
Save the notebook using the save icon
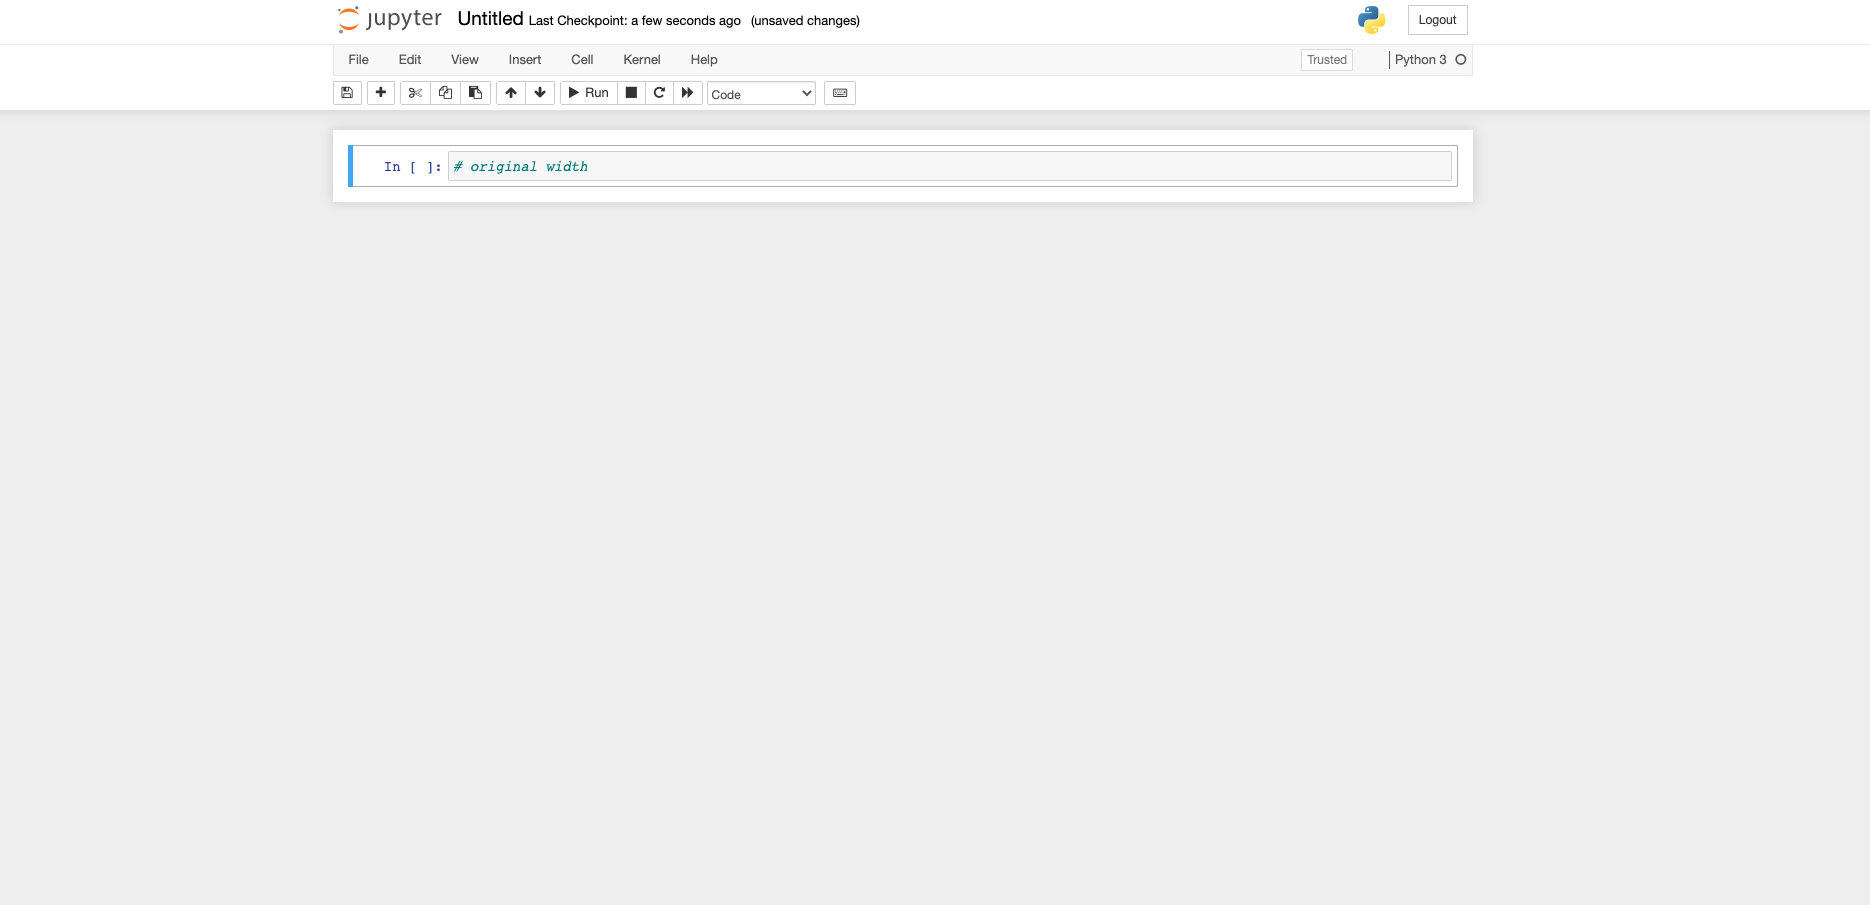point(346,92)
